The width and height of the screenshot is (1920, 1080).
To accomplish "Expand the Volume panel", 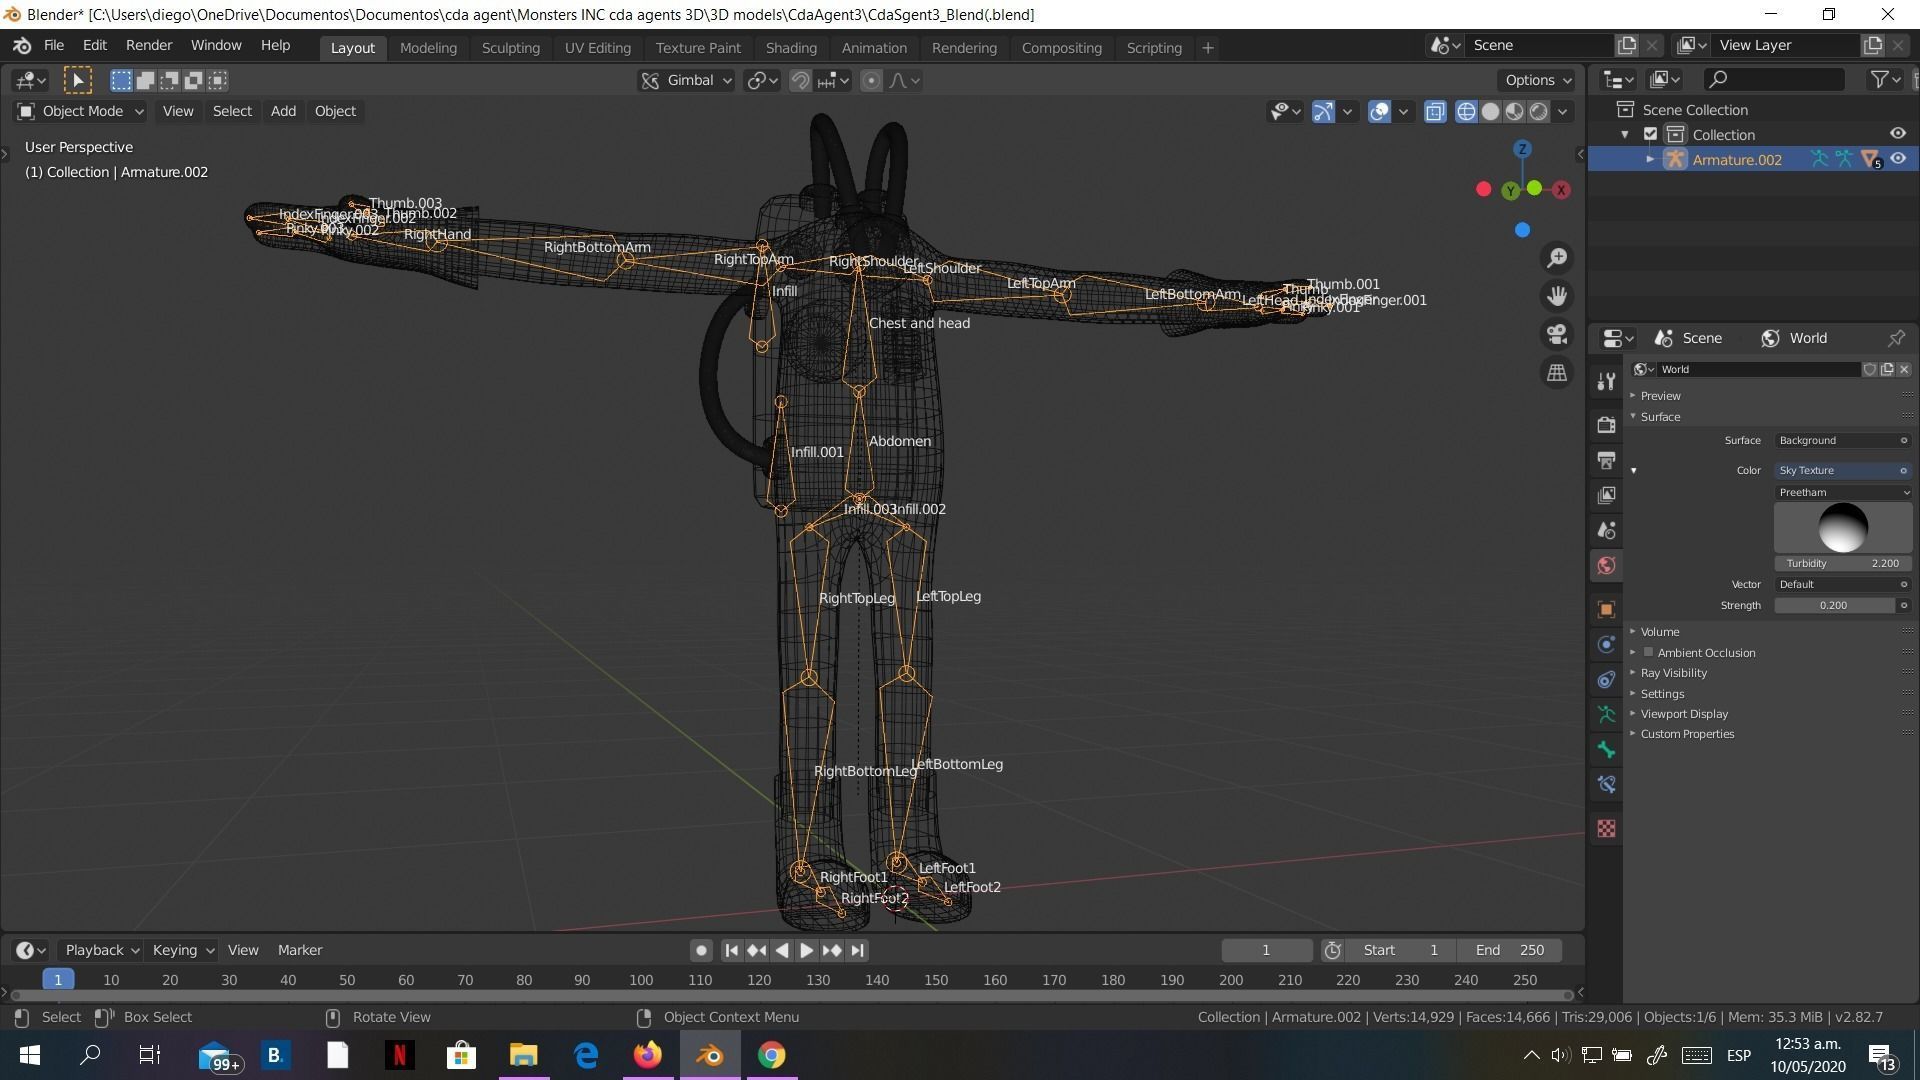I will click(1659, 631).
